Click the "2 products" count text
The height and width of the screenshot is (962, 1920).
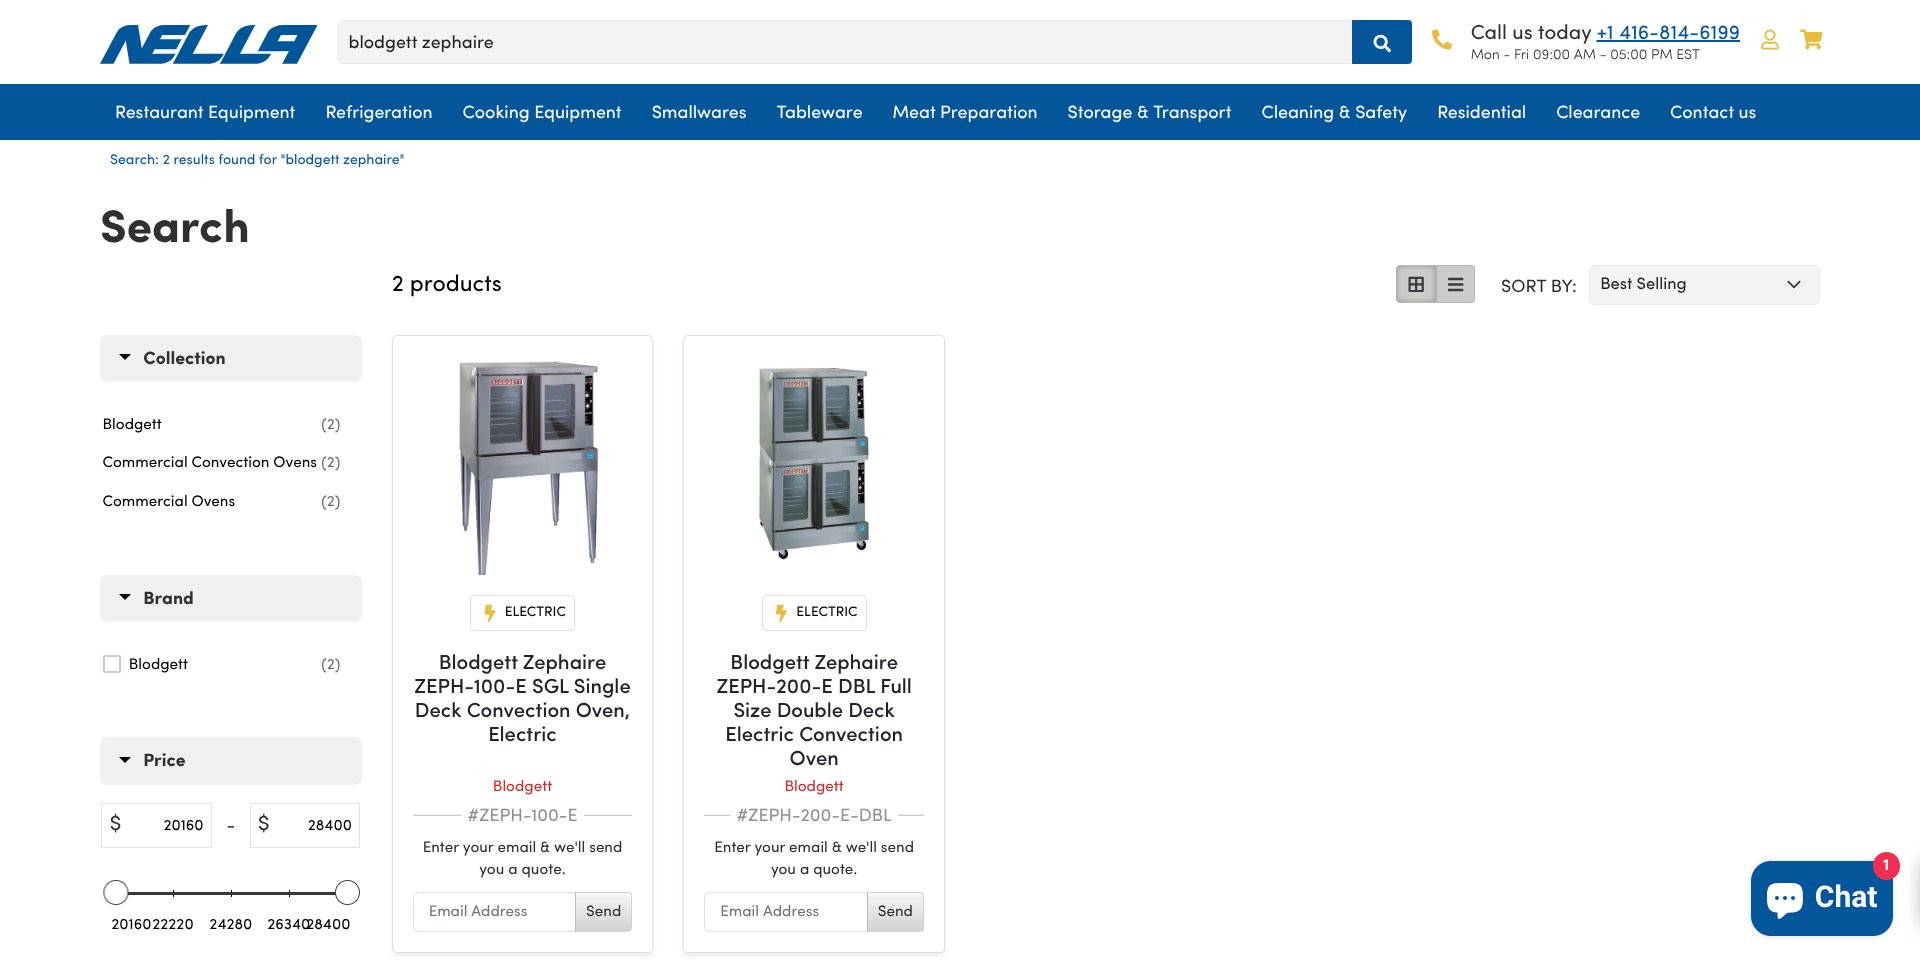(447, 284)
